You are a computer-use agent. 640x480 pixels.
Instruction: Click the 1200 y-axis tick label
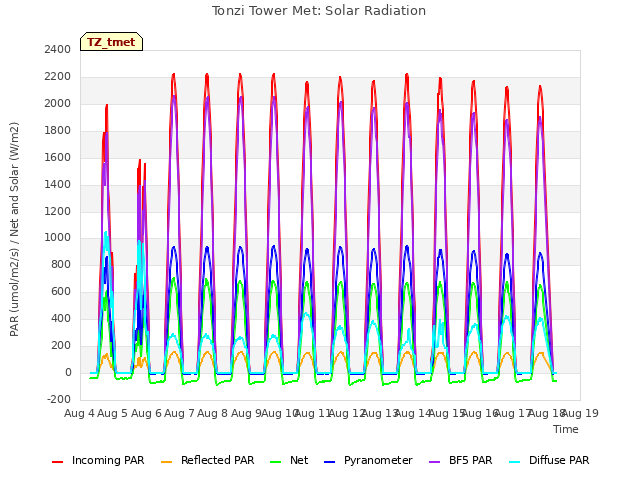click(58, 211)
